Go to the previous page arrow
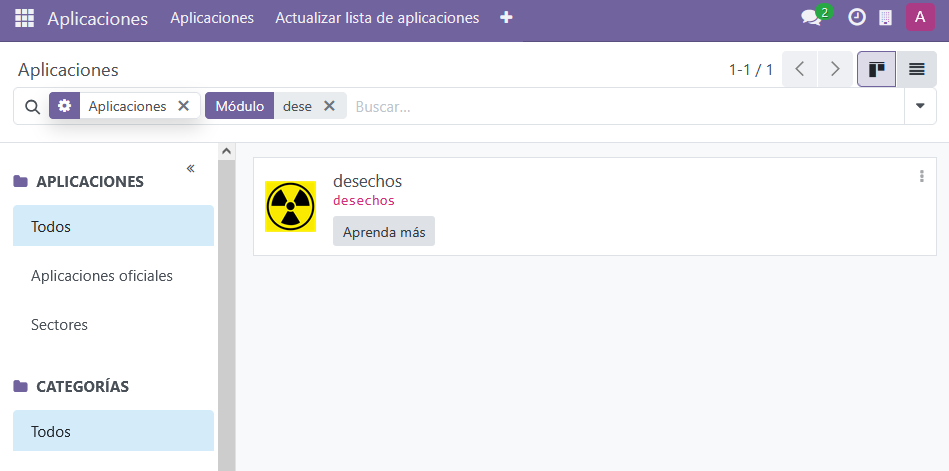Viewport: 949px width, 471px height. (800, 69)
